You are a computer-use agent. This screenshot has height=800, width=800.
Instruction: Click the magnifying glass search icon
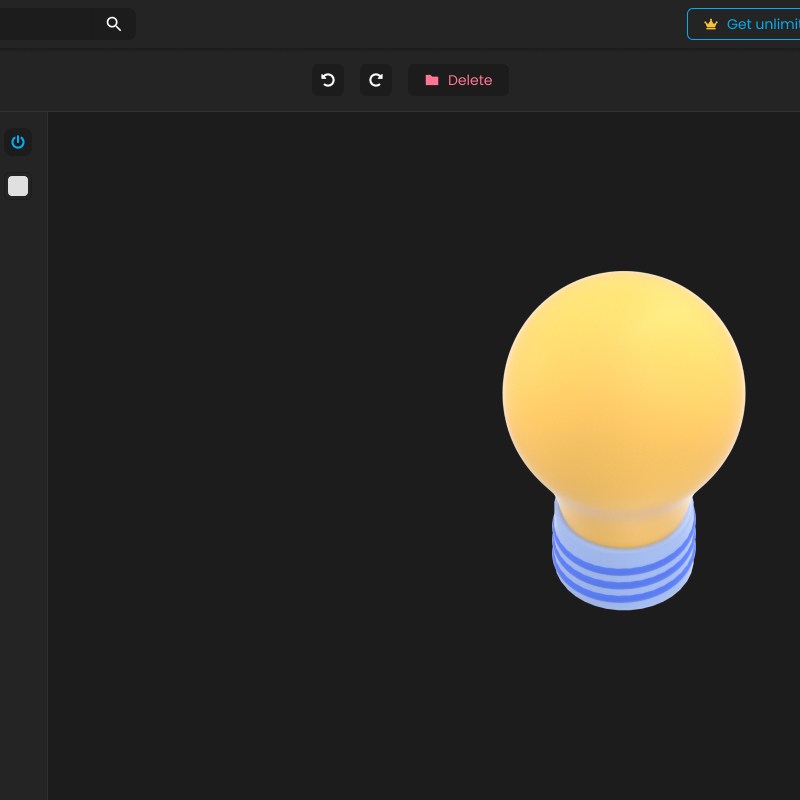(x=114, y=24)
